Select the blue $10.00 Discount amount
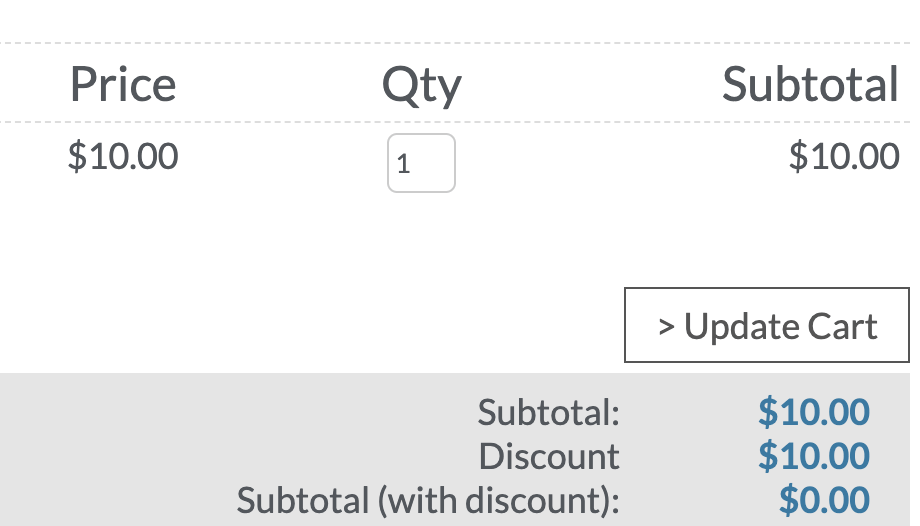 point(813,456)
